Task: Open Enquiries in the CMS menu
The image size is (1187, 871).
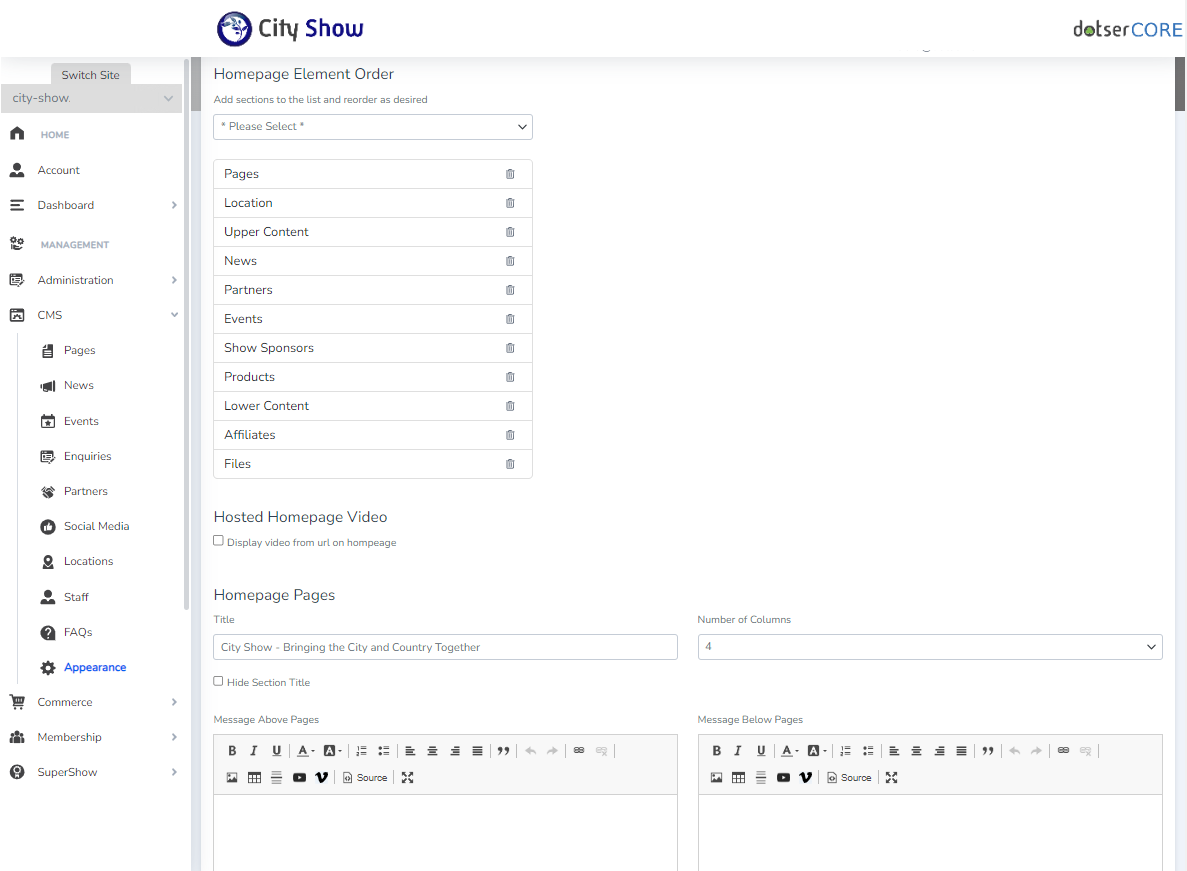Action: click(x=87, y=456)
